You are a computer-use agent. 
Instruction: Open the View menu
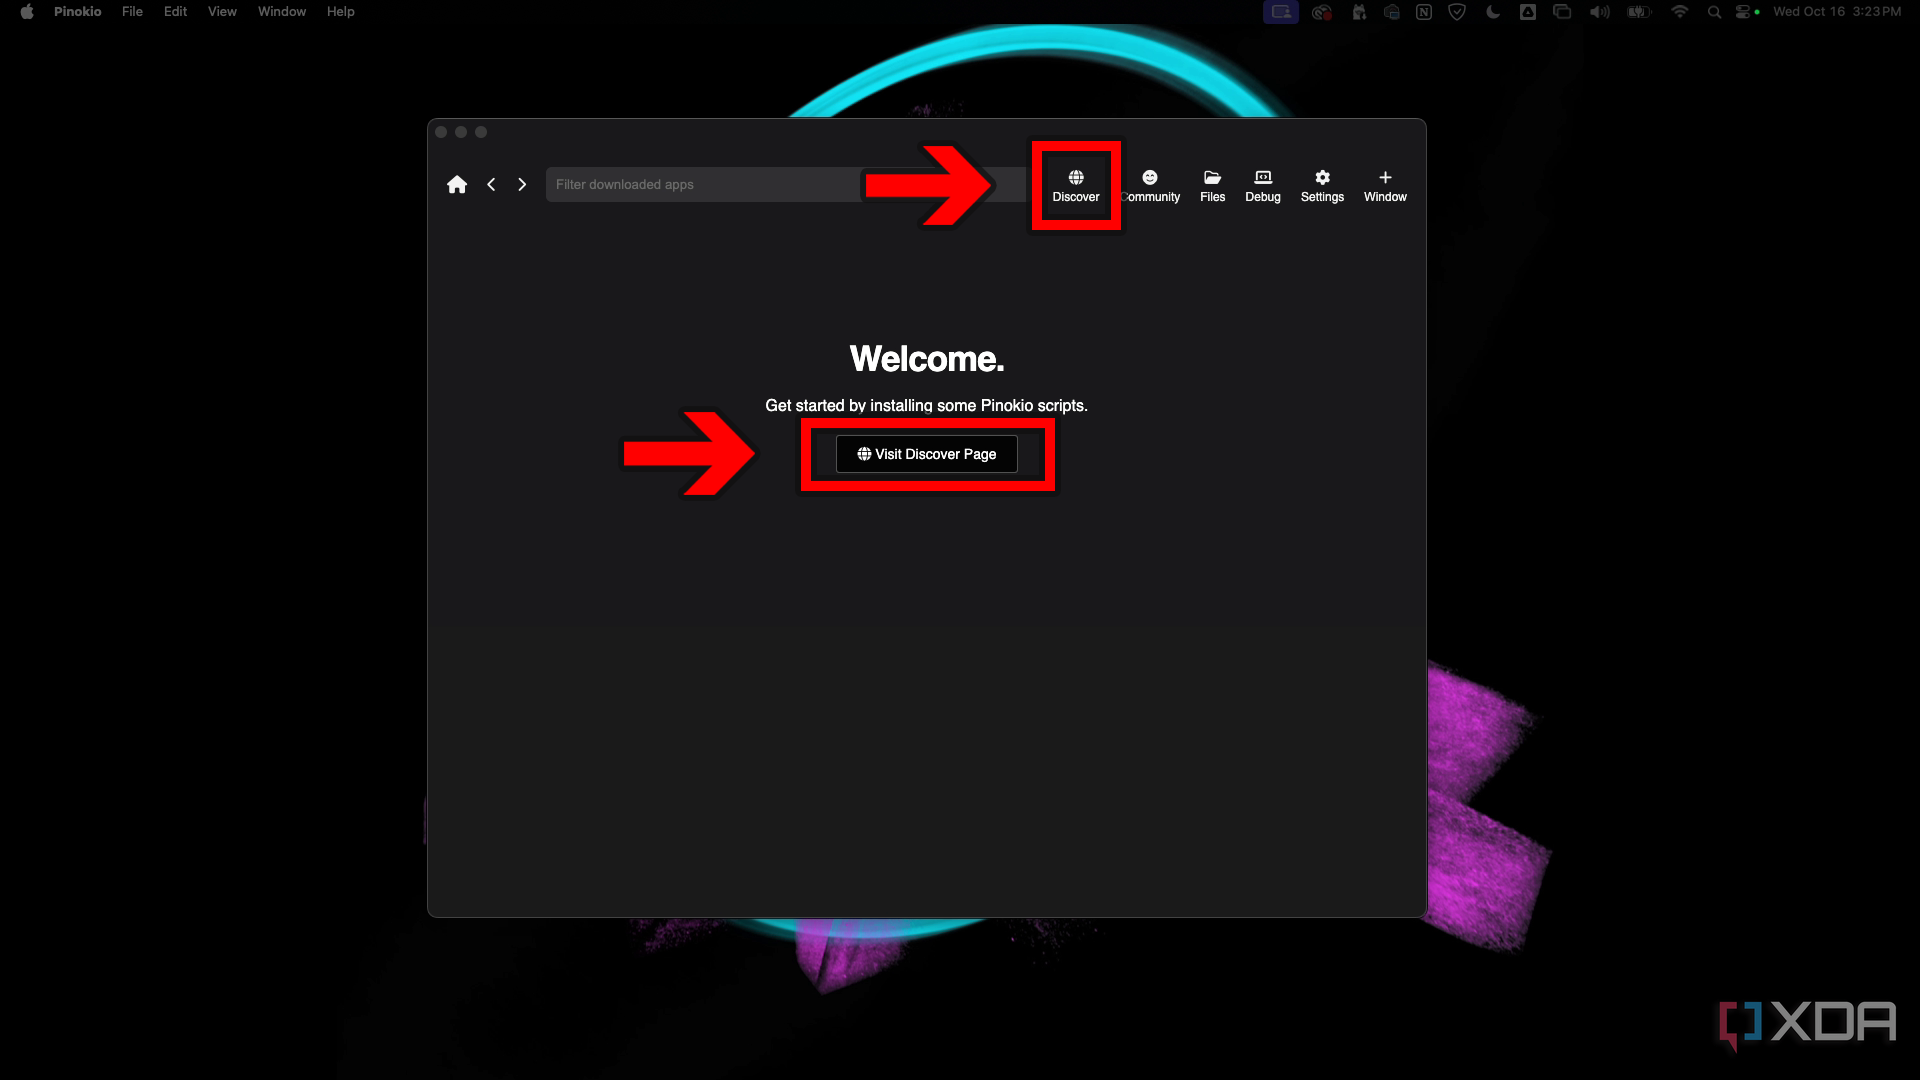point(222,12)
